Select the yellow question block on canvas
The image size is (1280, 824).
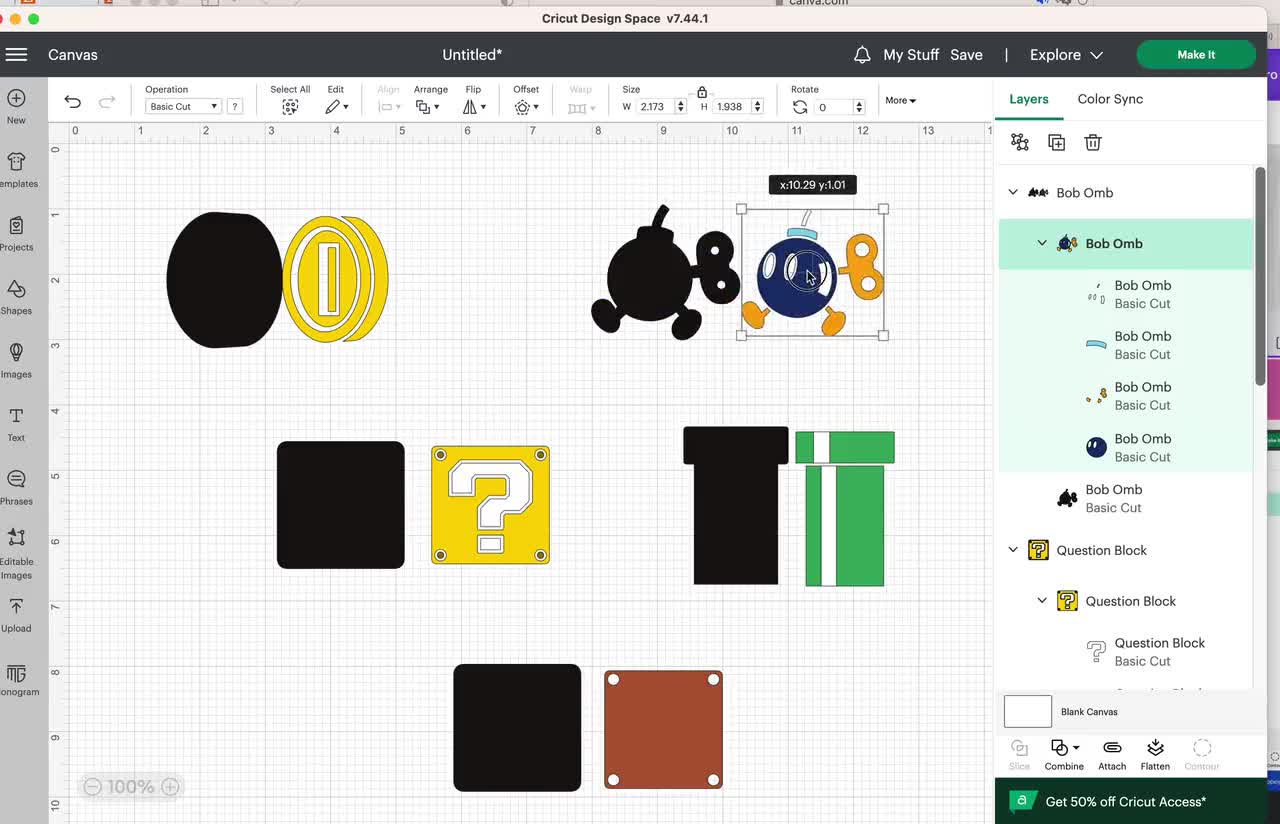point(490,505)
